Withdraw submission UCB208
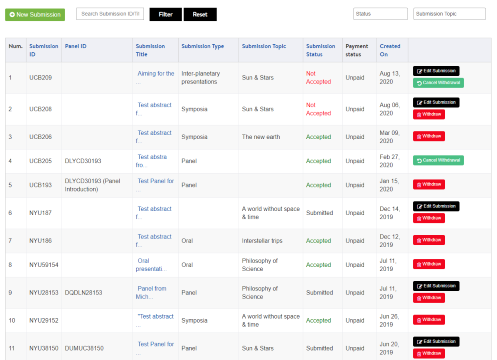 [x=429, y=114]
